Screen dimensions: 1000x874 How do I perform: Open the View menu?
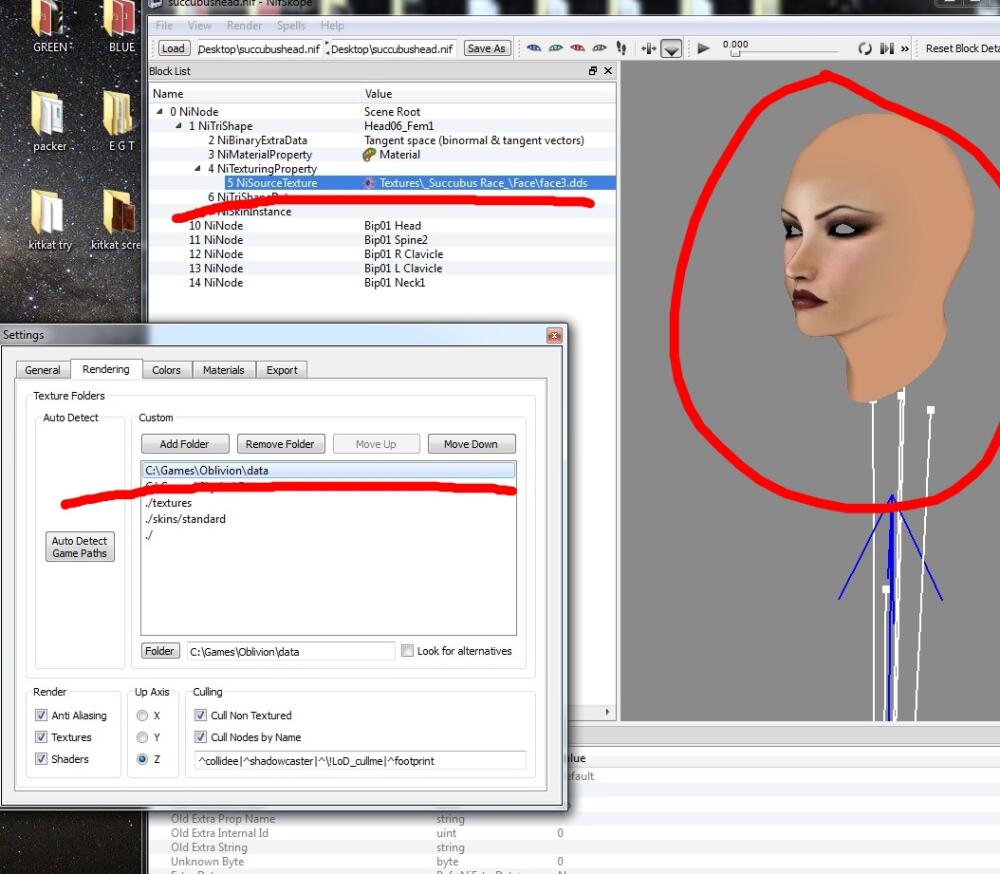pos(199,26)
